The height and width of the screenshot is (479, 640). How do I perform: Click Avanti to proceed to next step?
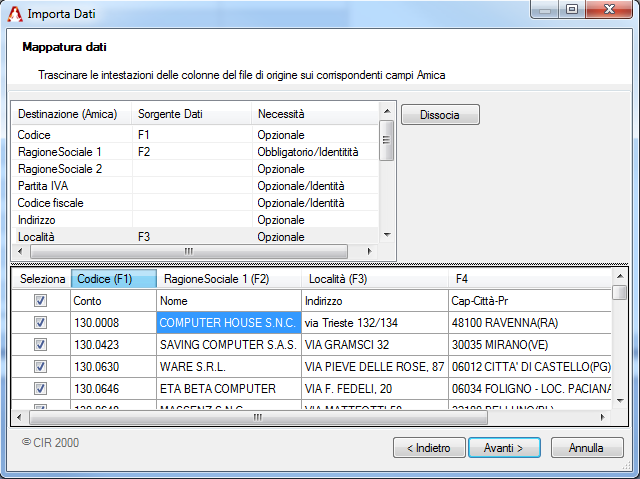504,447
